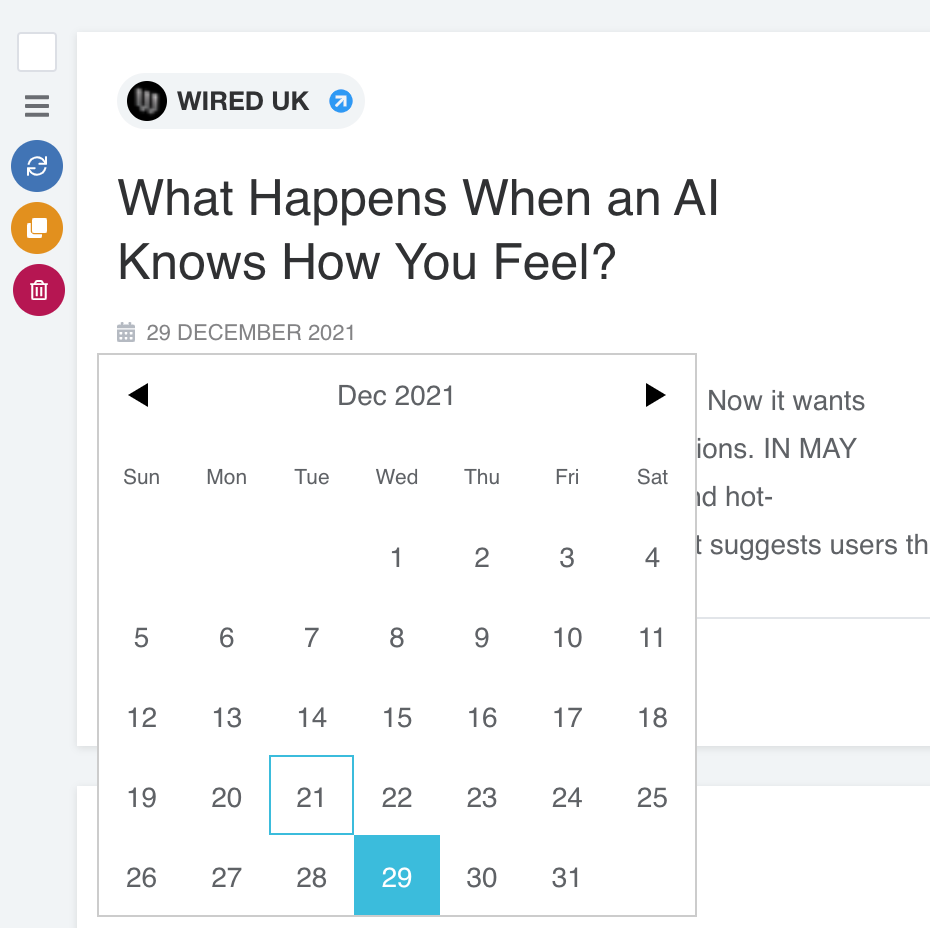Click the 29 DECEMBER 2021 date field
930x928 pixels.
click(x=250, y=333)
